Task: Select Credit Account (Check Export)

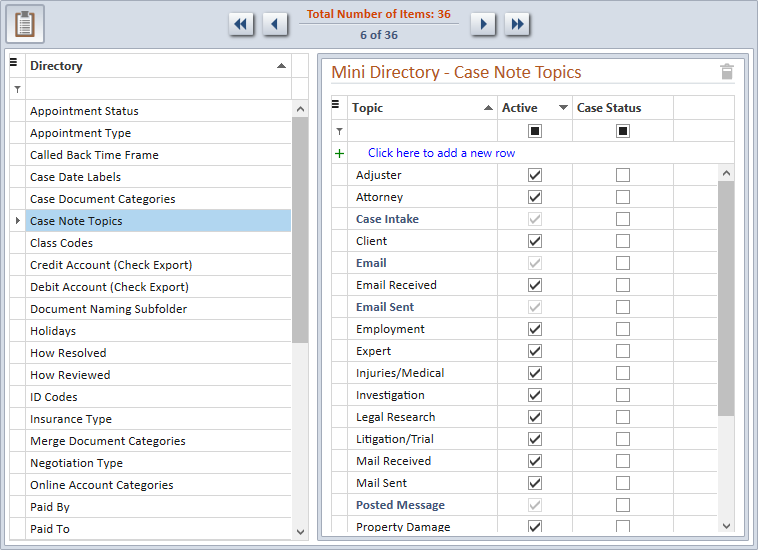Action: 158,265
